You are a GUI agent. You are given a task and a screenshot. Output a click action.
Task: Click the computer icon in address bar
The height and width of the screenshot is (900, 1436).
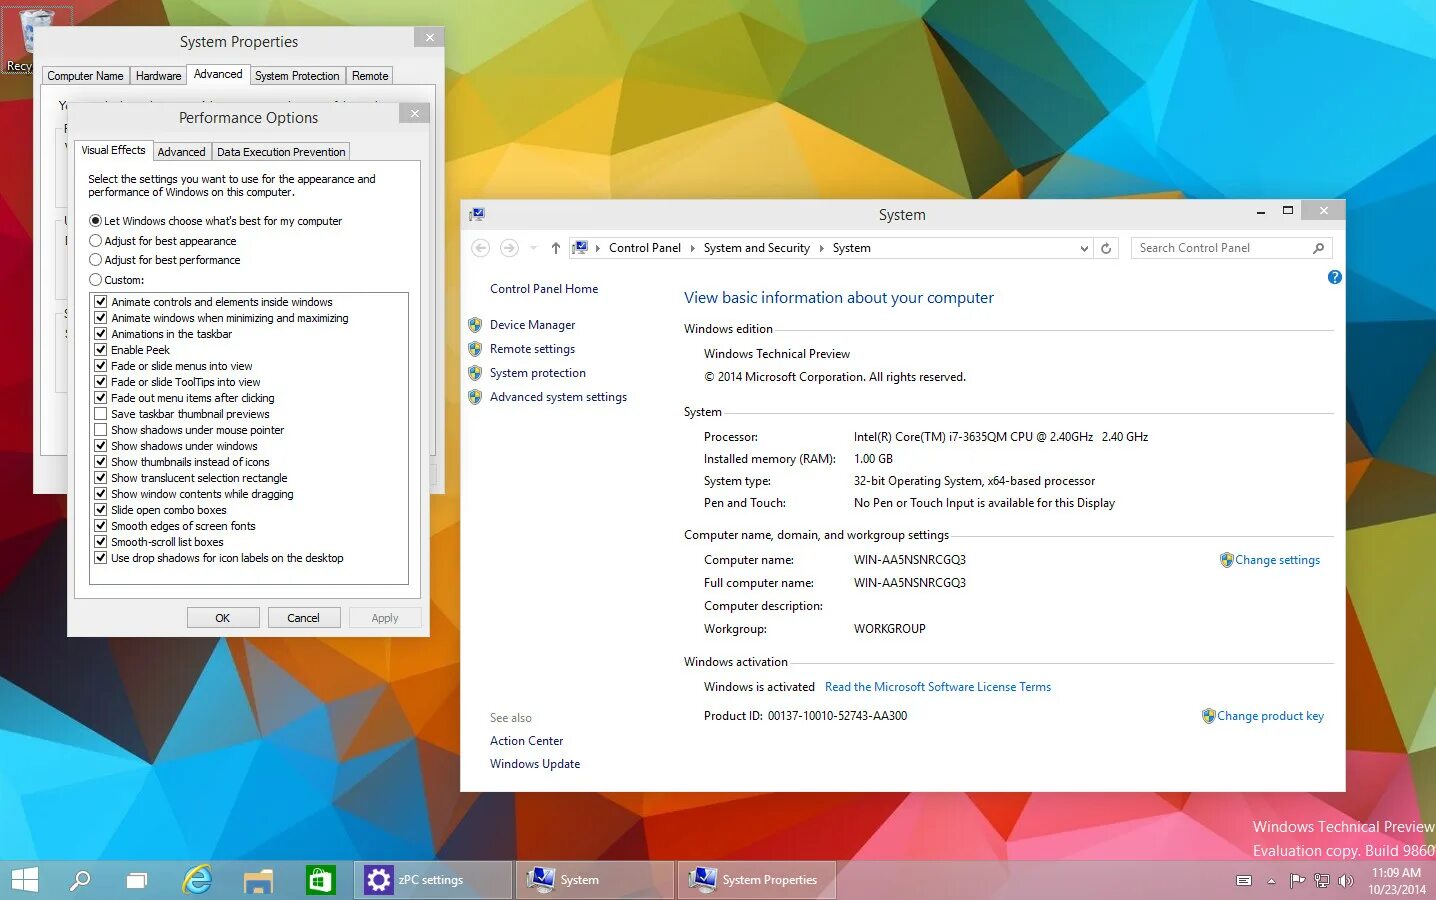click(x=580, y=248)
